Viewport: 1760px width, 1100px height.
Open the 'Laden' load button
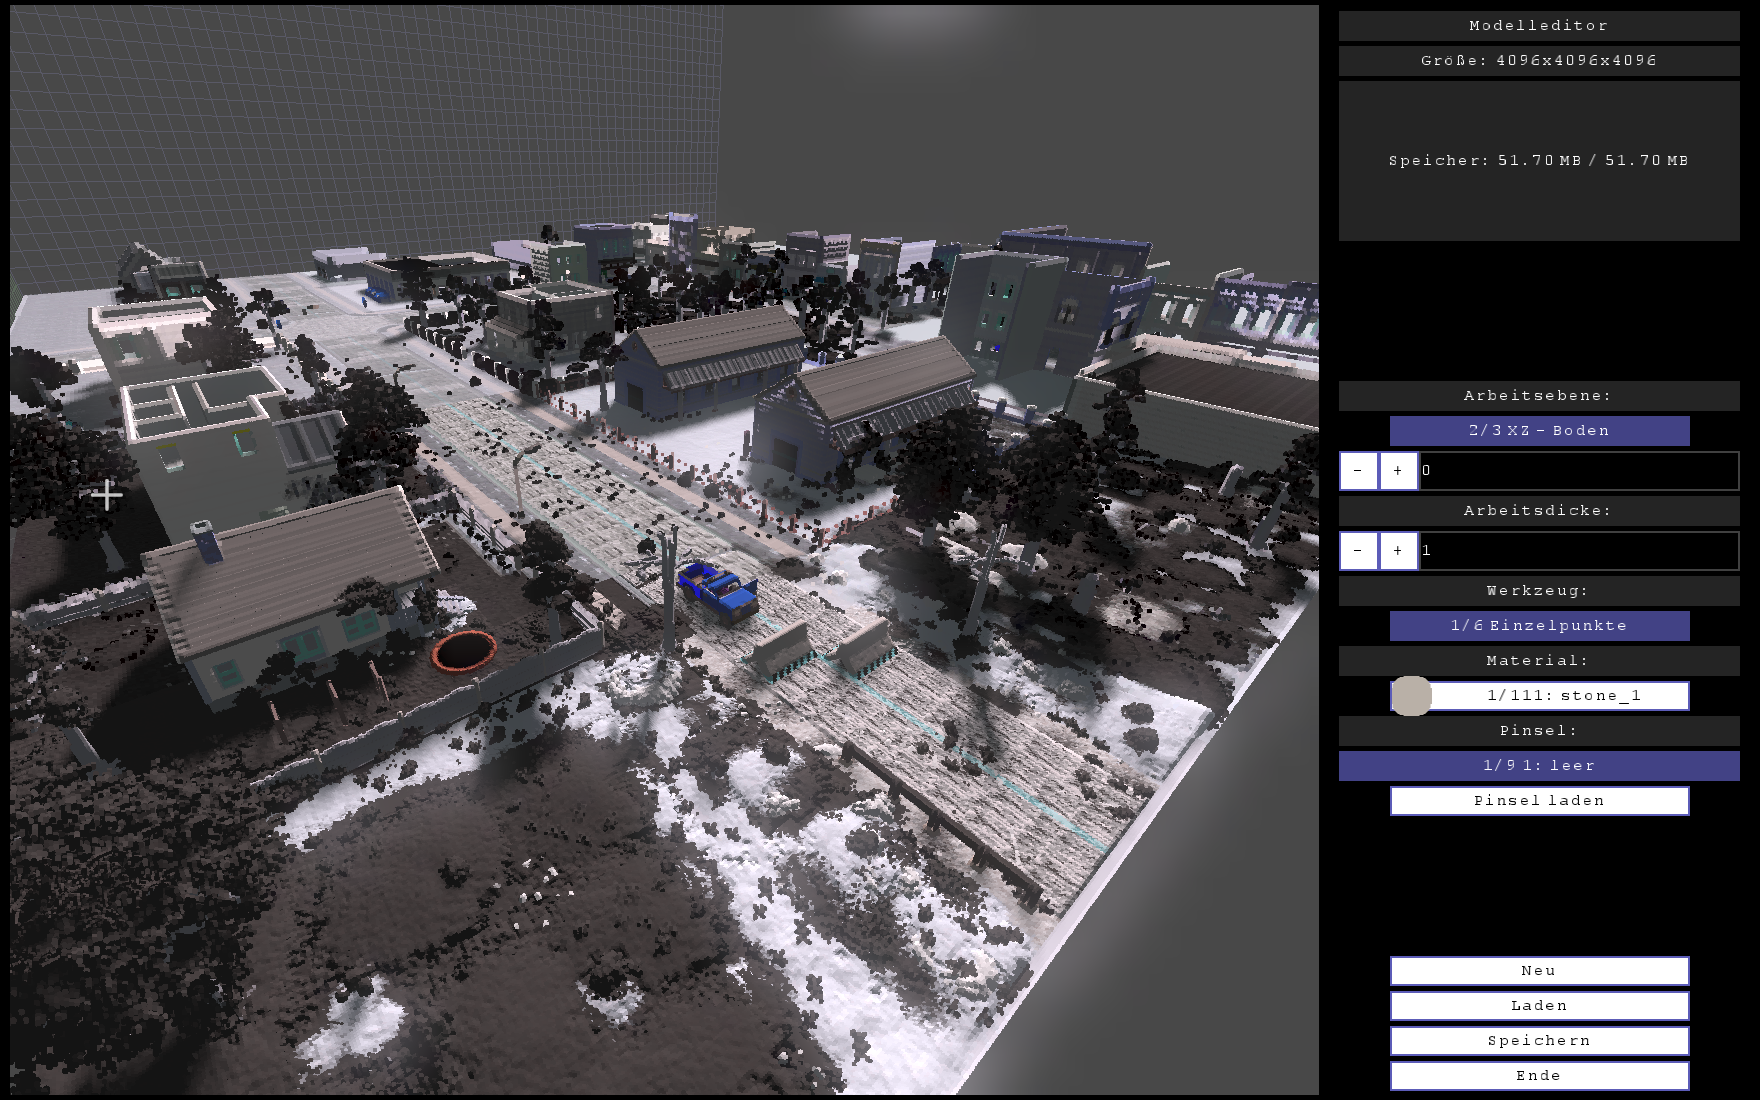click(x=1539, y=1006)
